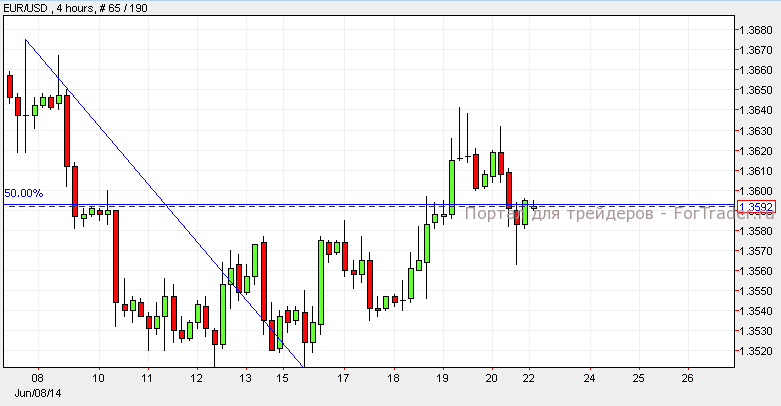Click the 1.3670 price axis label
Viewport: 781px width, 406px height.
pyautogui.click(x=756, y=50)
